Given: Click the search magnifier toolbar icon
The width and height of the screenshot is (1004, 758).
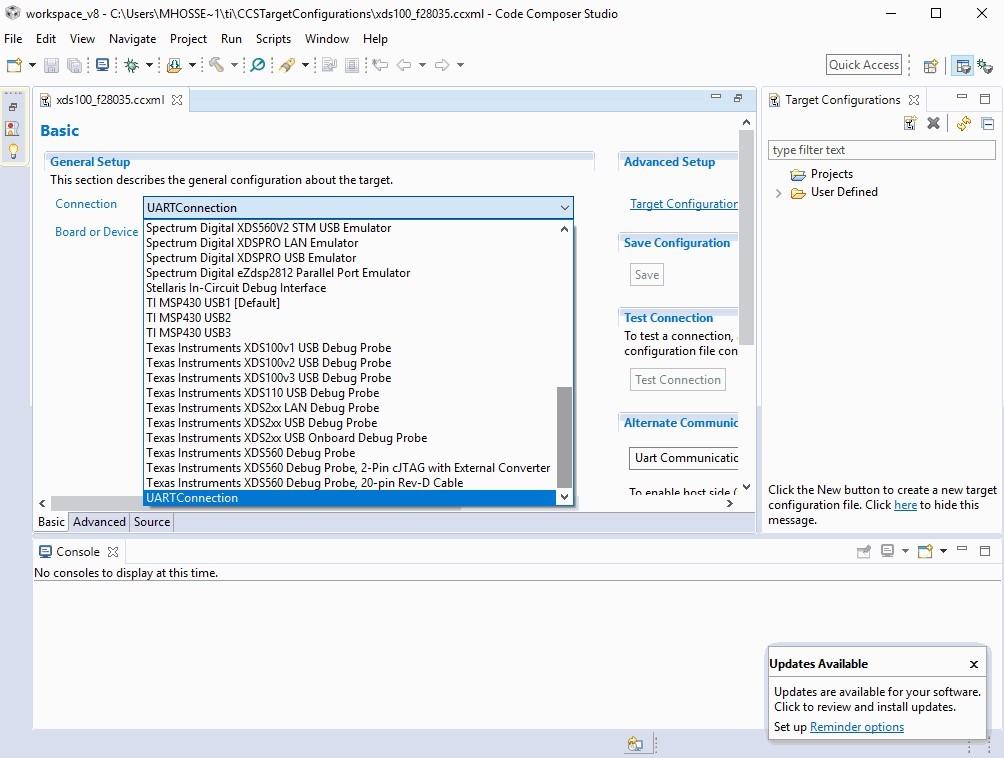Looking at the screenshot, I should tap(257, 65).
